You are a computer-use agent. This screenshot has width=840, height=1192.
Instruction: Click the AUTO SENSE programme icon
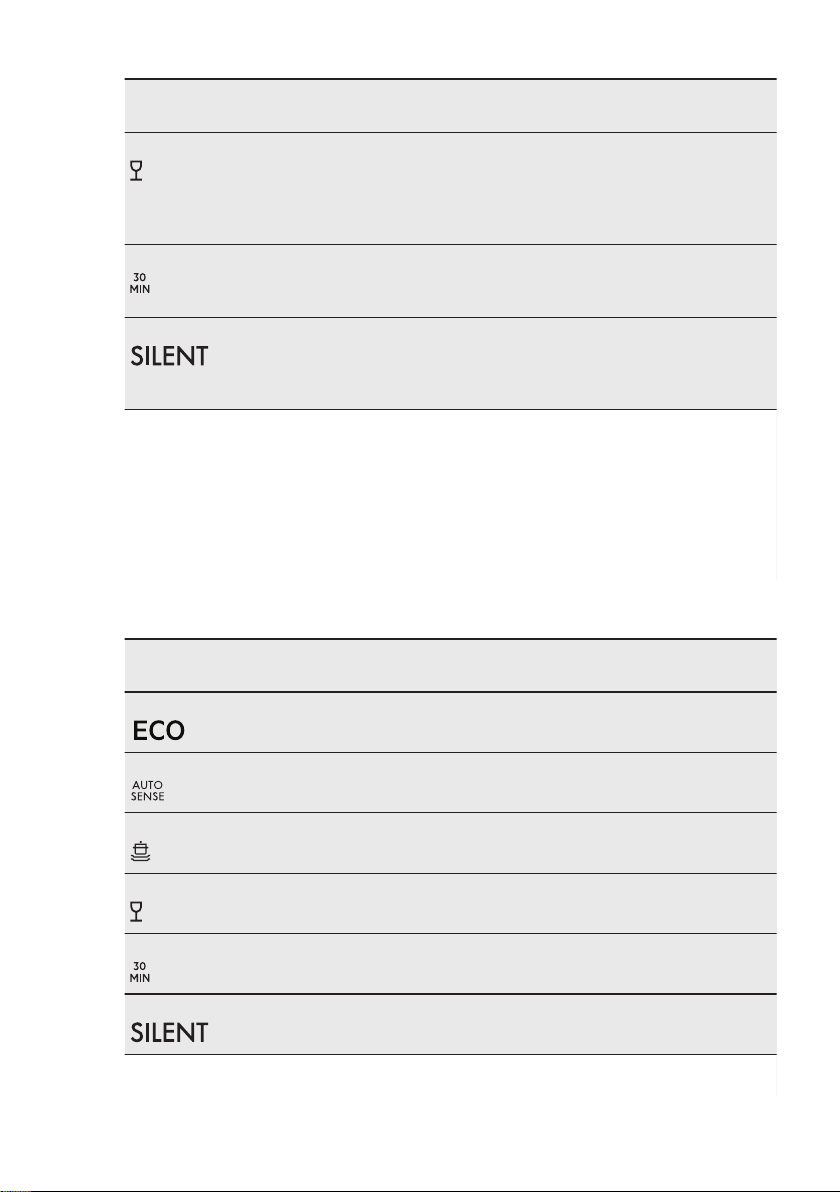coord(147,791)
